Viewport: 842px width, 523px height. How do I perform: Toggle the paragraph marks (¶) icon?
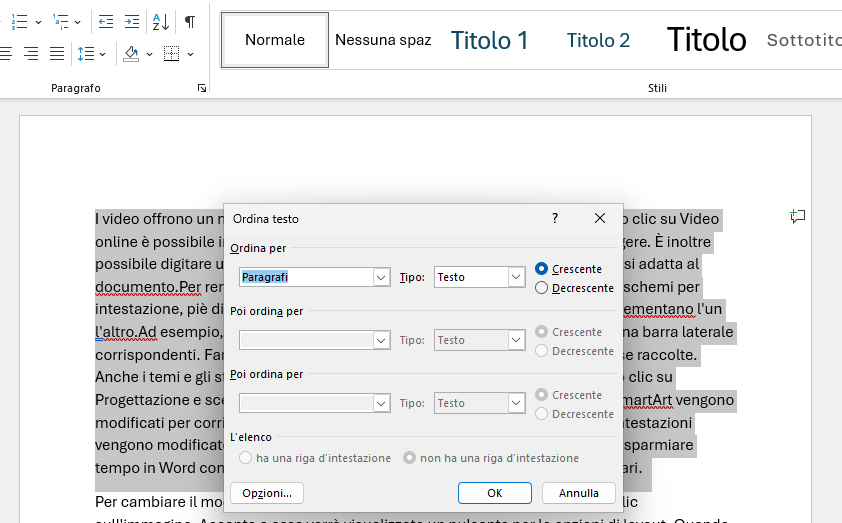[x=189, y=21]
